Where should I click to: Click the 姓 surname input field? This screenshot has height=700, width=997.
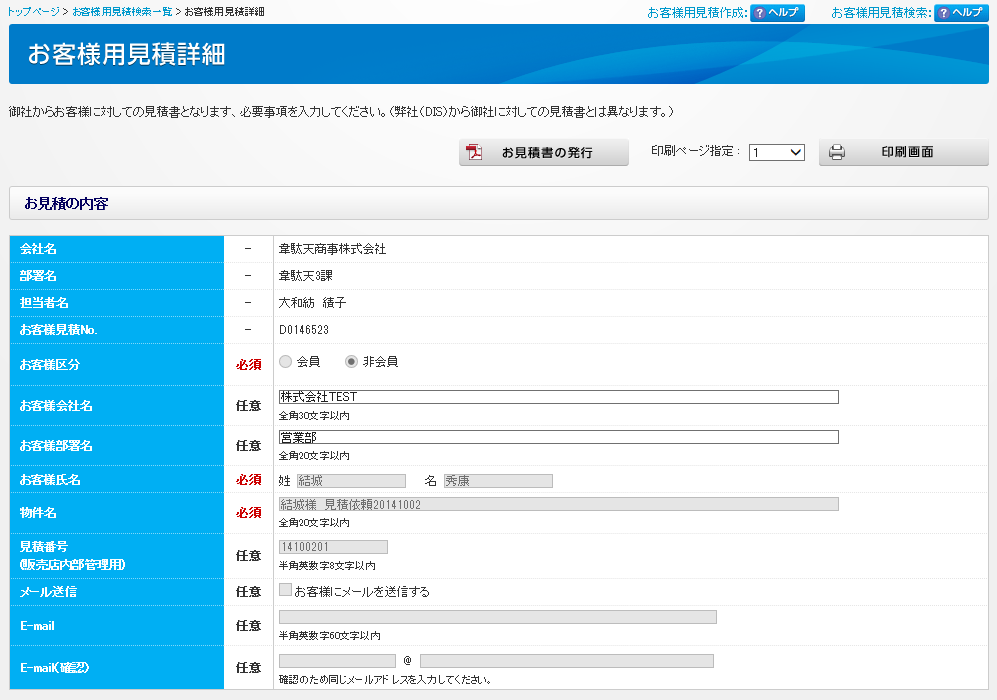(x=351, y=481)
